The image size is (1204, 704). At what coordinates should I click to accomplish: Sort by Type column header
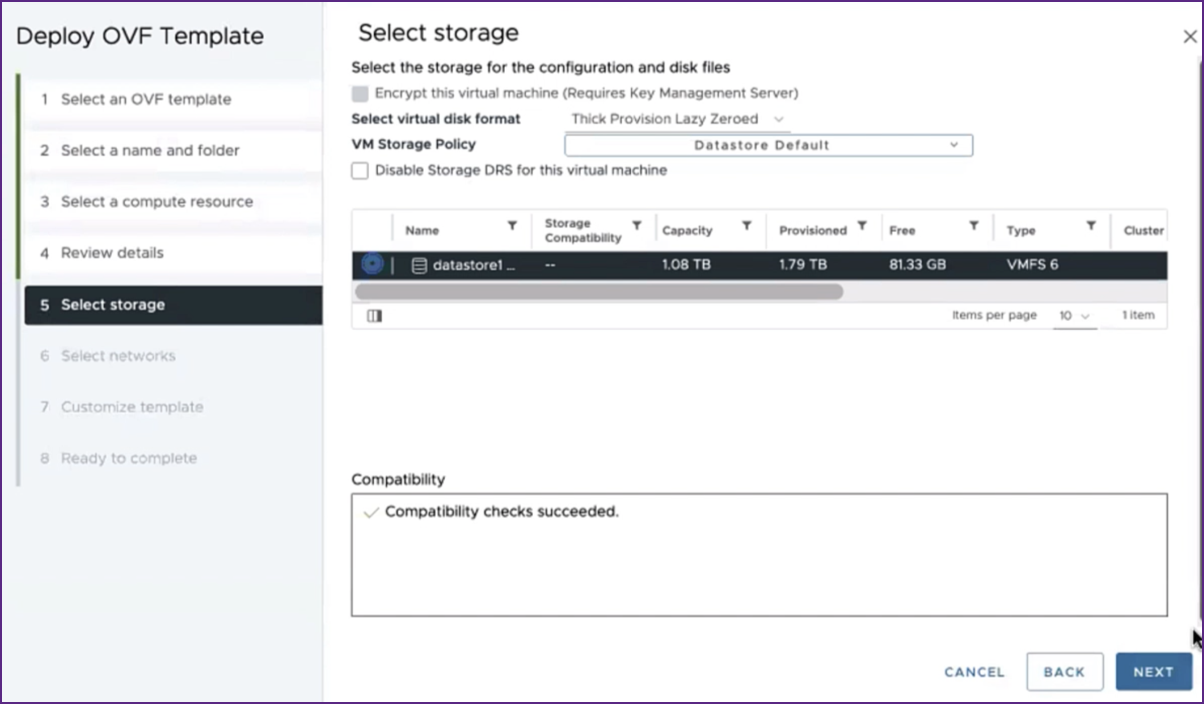[1021, 230]
